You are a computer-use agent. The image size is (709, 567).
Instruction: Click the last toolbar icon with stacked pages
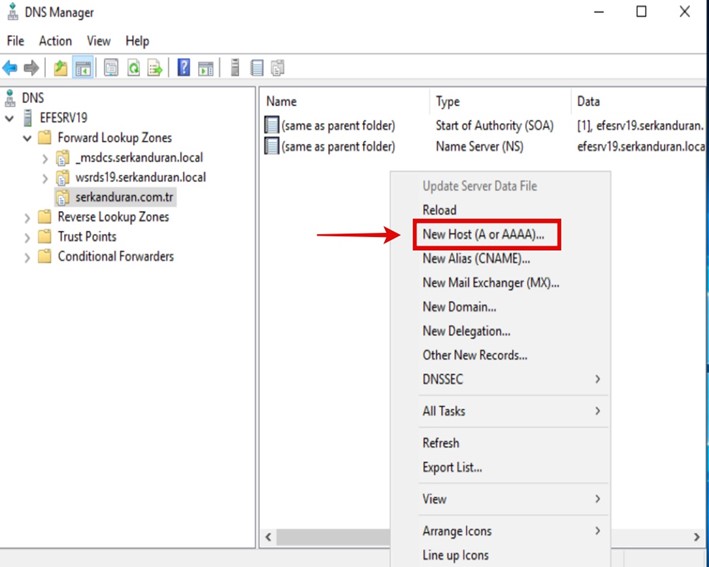(278, 68)
